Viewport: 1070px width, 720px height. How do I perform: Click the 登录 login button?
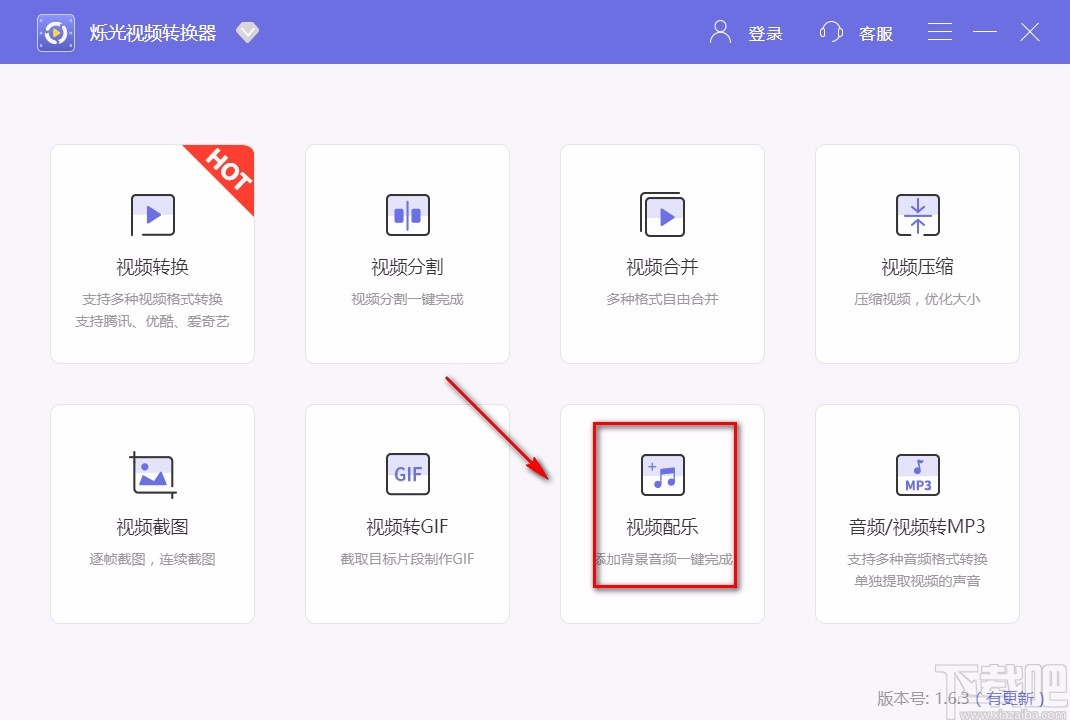click(x=766, y=33)
